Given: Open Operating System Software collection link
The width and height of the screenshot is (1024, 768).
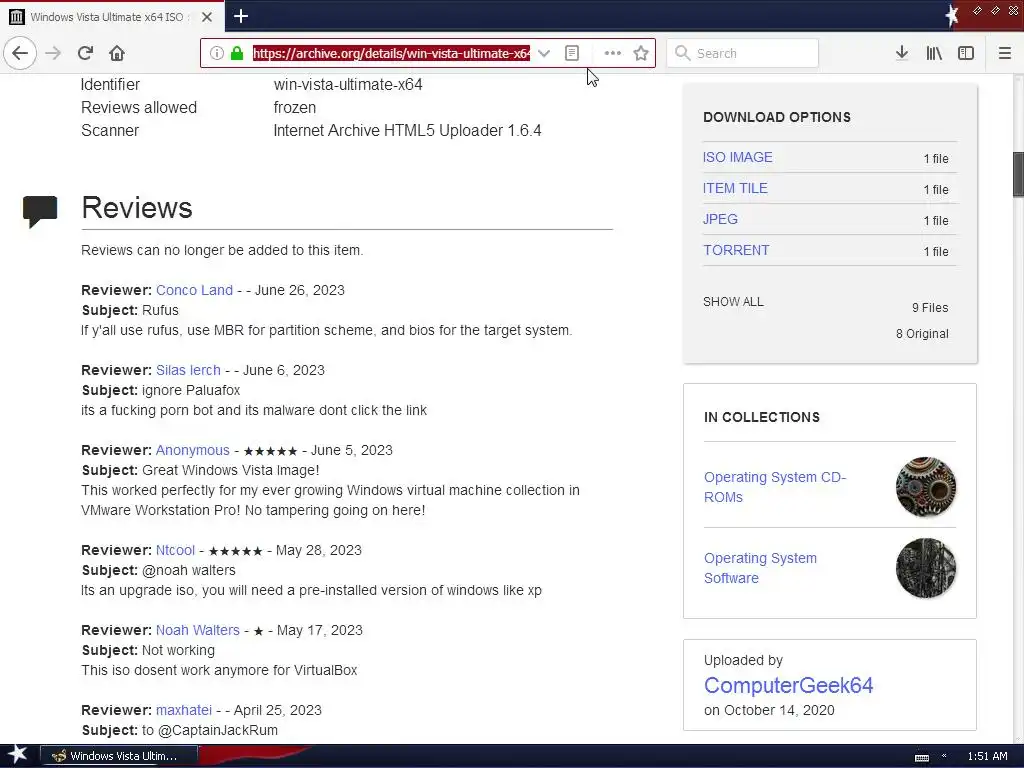Looking at the screenshot, I should pyautogui.click(x=760, y=568).
